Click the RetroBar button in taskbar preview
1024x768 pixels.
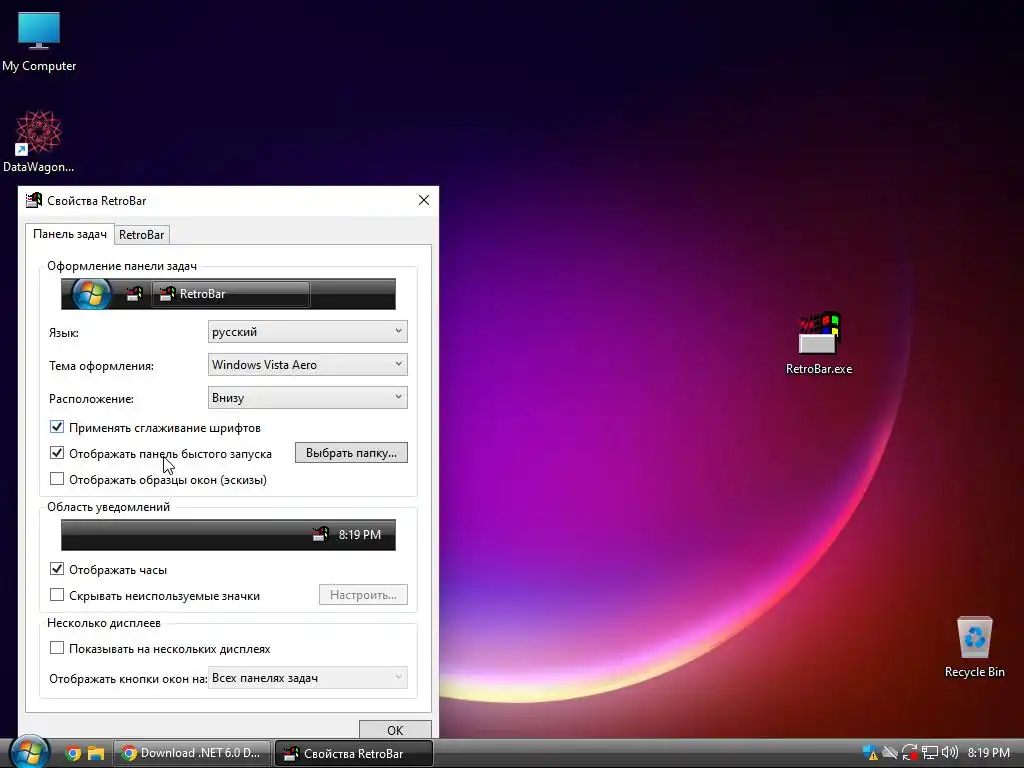pyautogui.click(x=231, y=294)
